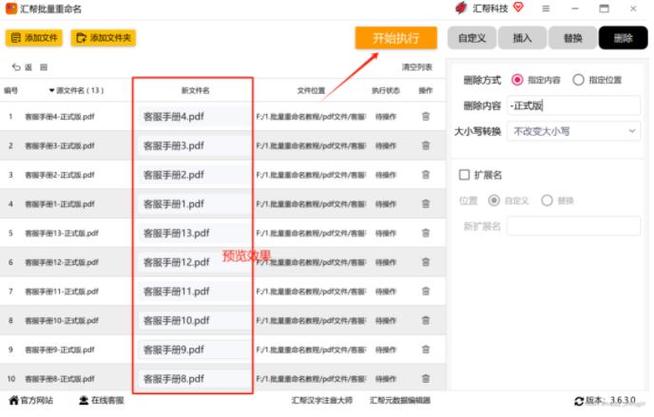Viewport: 654px width, 417px height.
Task: Select original file 客服手册13-正式版.pdf
Action: pyautogui.click(x=62, y=233)
